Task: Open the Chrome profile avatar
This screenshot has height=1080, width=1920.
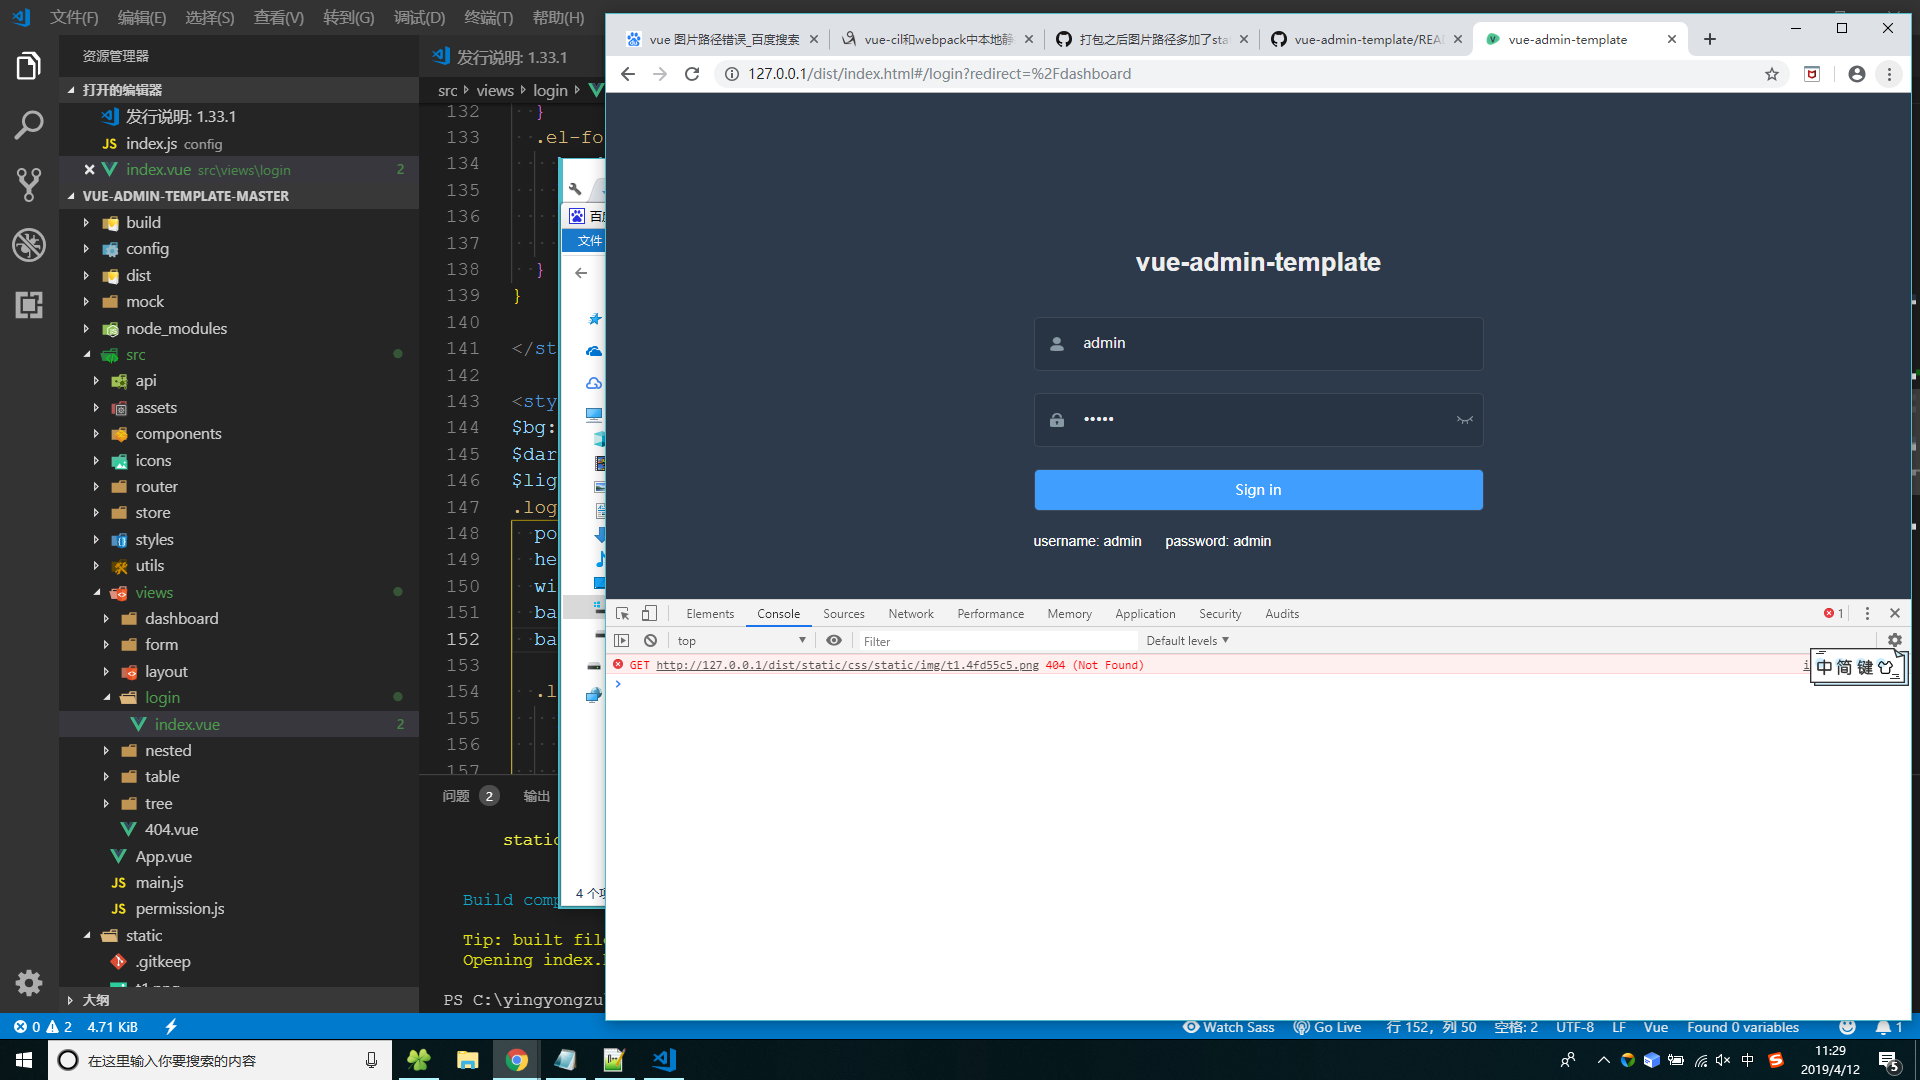Action: [1857, 74]
